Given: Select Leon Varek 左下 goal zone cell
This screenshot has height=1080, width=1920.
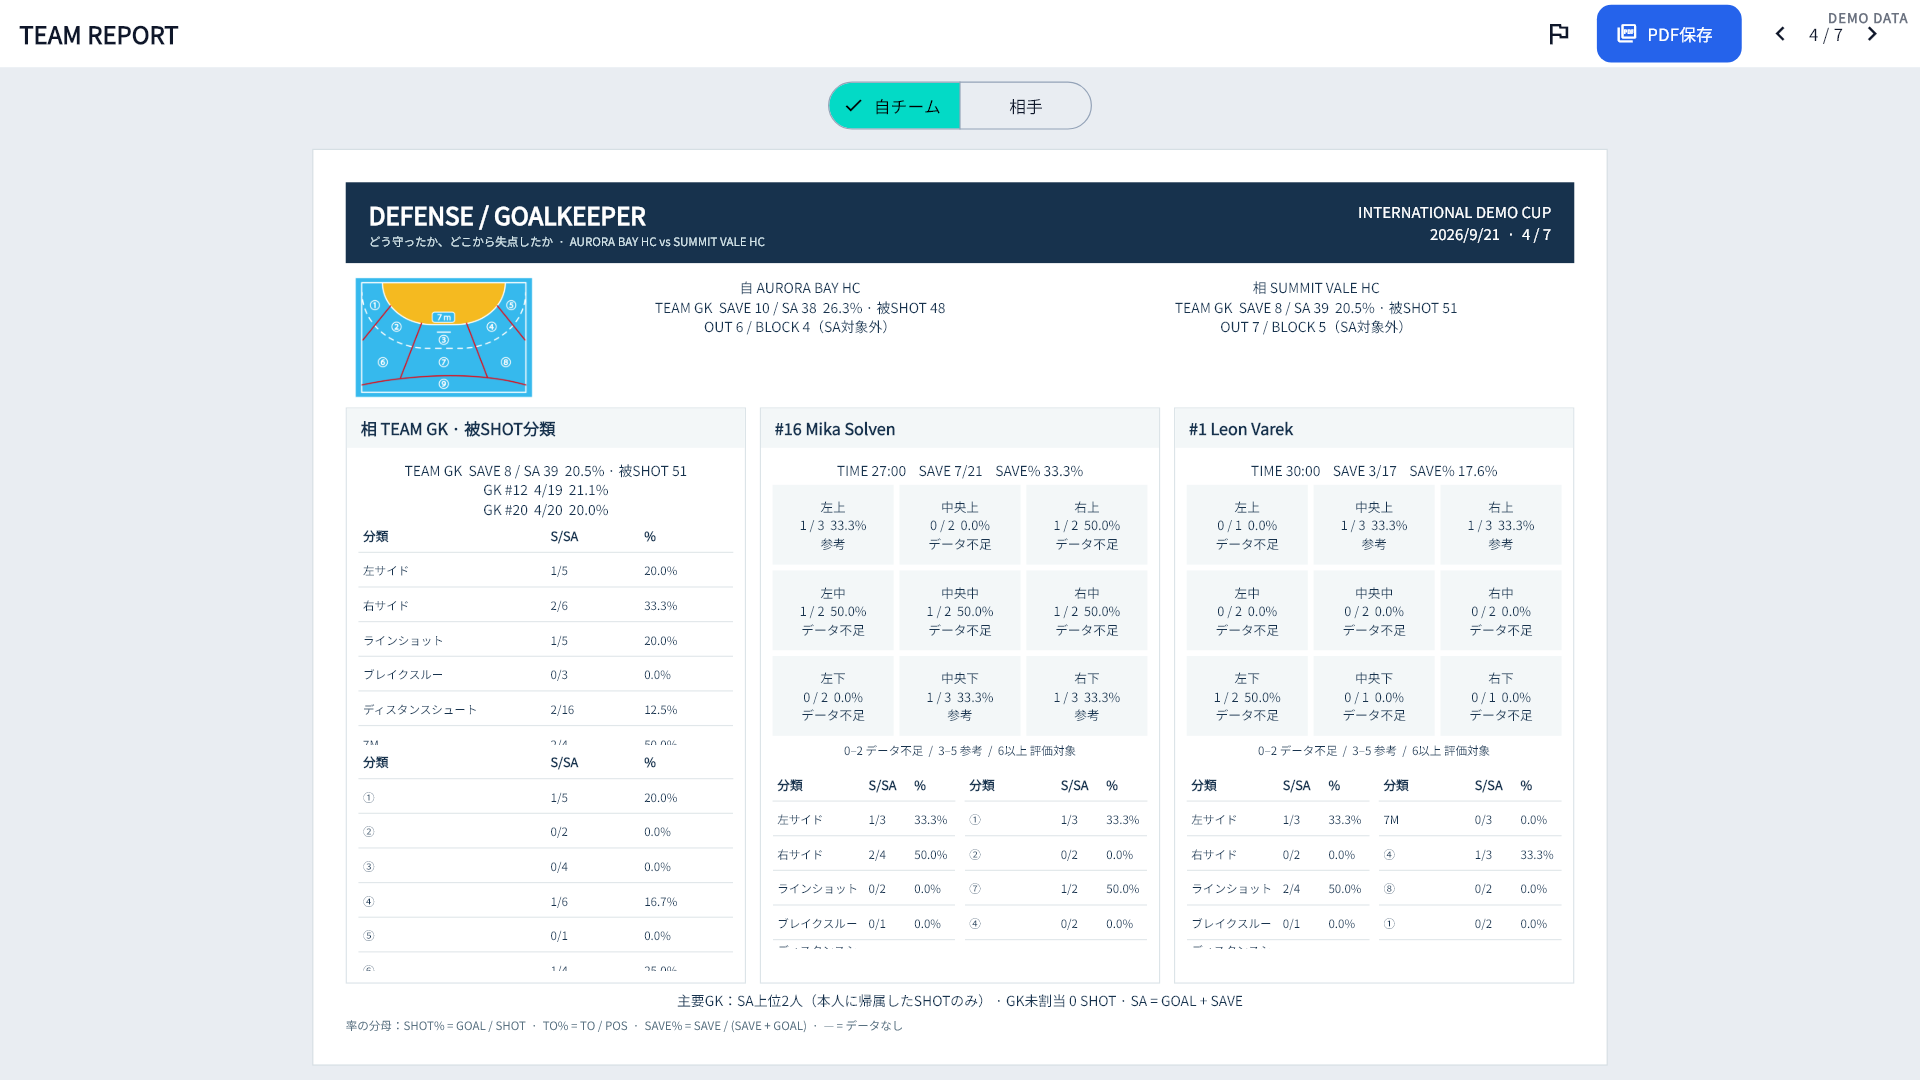Looking at the screenshot, I should pyautogui.click(x=1247, y=696).
